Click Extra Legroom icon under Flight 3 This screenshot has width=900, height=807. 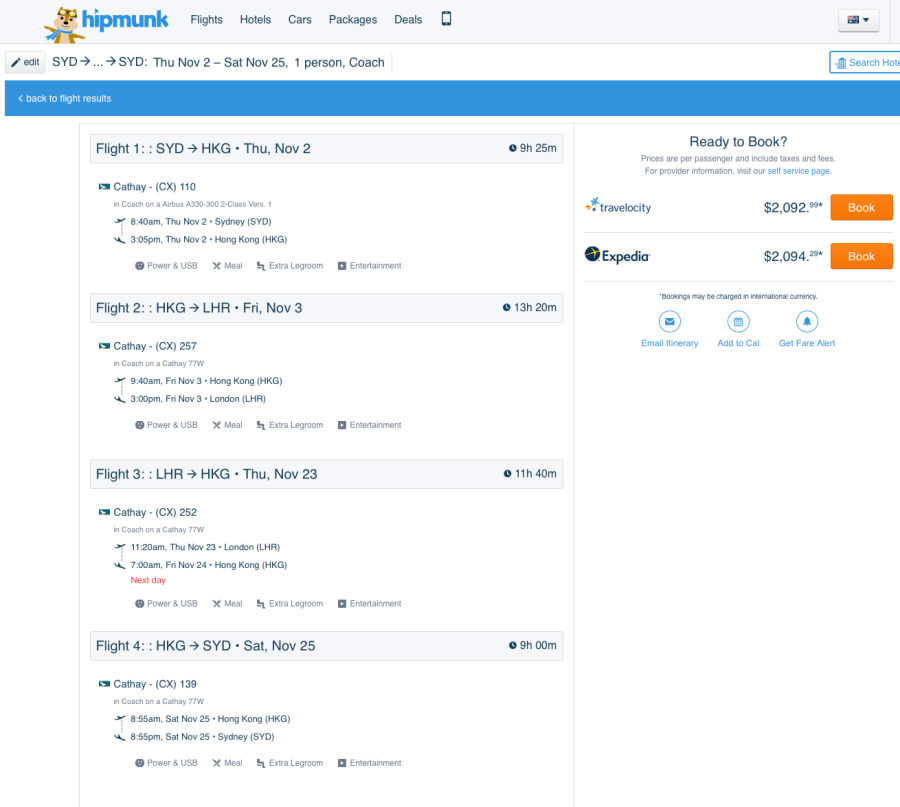(261, 604)
